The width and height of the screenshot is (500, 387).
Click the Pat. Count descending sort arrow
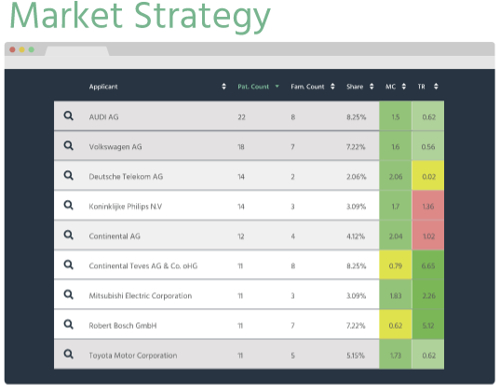277,86
